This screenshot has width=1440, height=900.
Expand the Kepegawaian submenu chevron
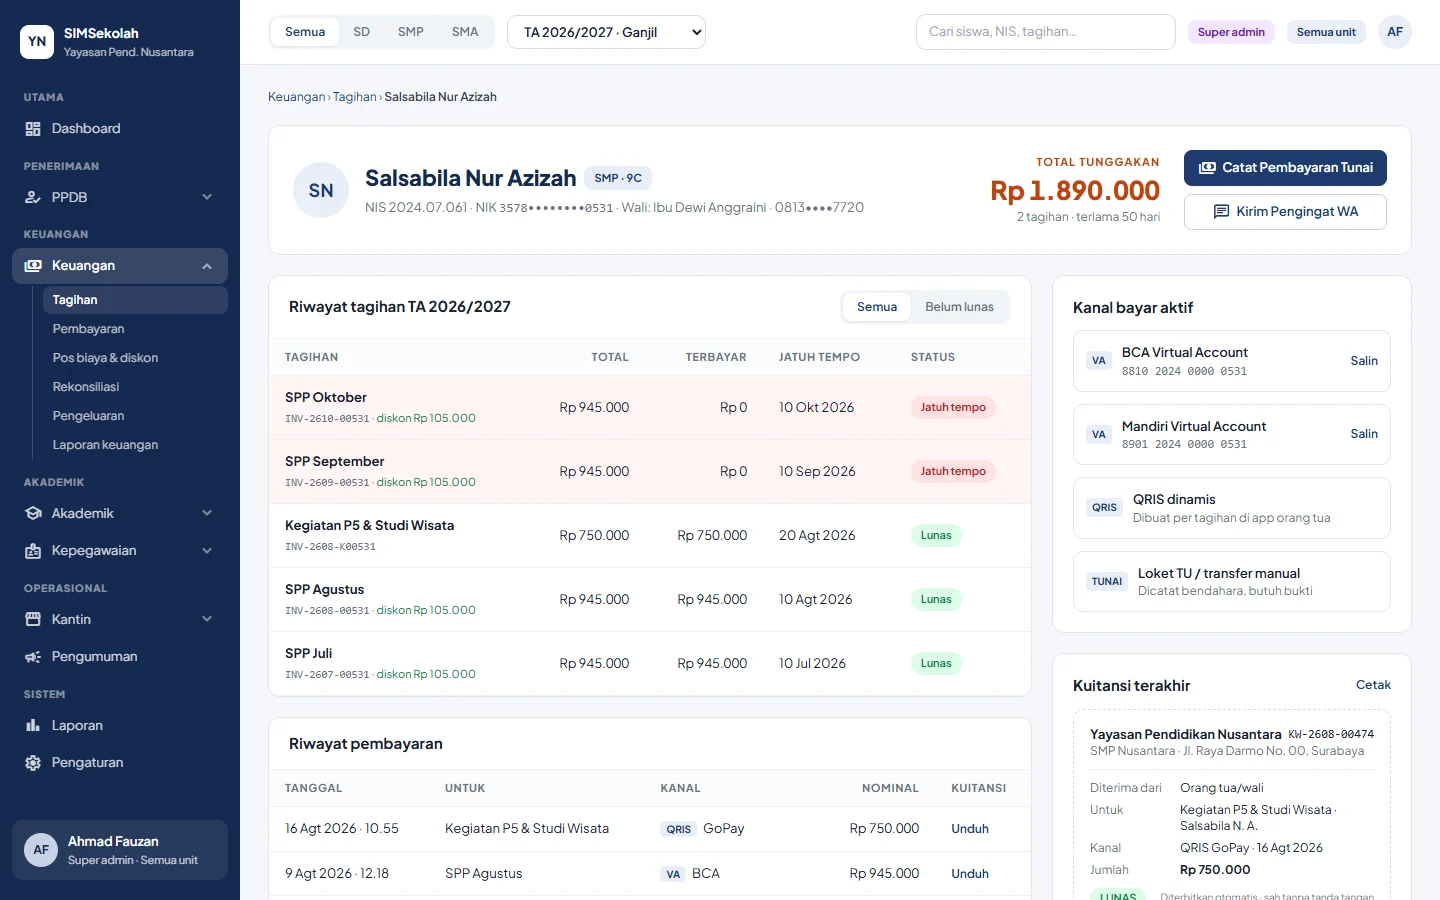coord(207,551)
